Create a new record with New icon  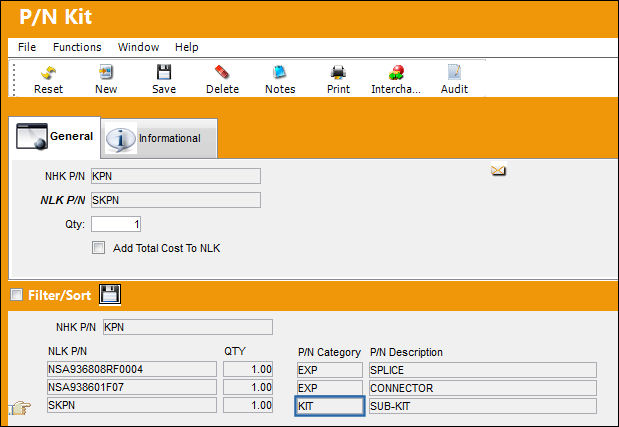pos(106,73)
